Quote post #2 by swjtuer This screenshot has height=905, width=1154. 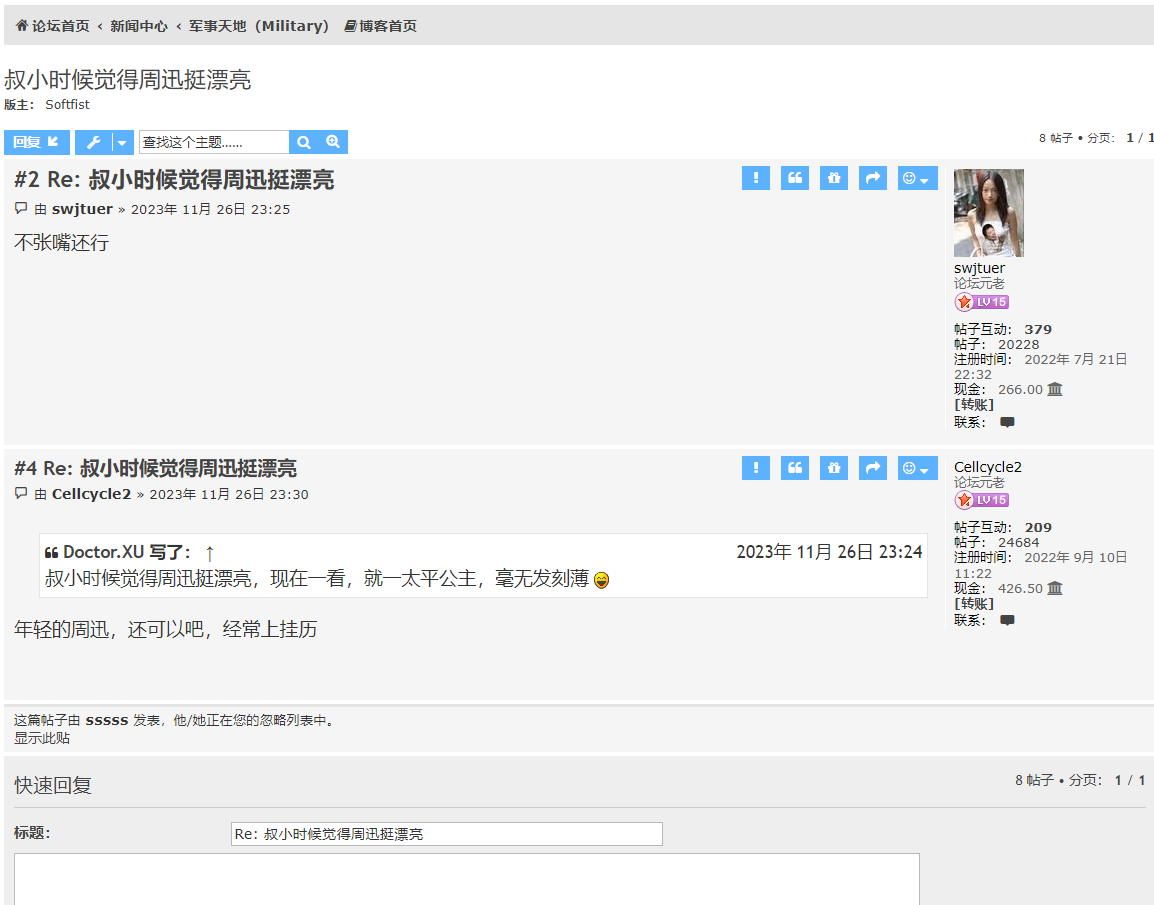pyautogui.click(x=795, y=178)
